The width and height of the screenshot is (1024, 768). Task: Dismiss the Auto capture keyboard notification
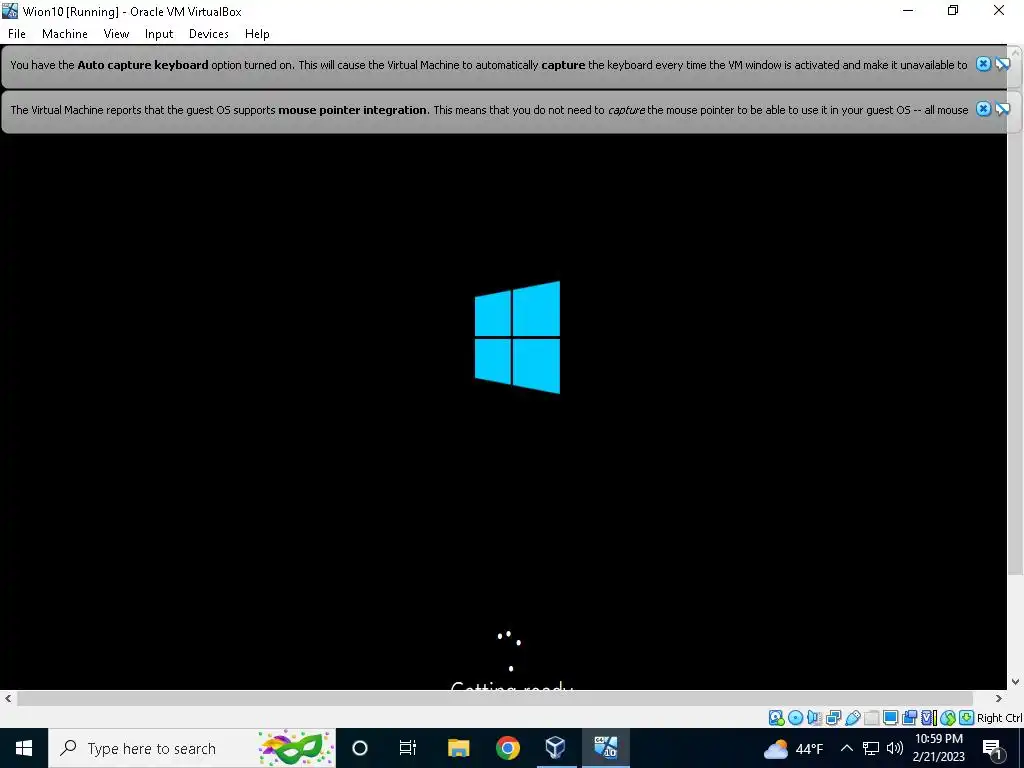(983, 64)
